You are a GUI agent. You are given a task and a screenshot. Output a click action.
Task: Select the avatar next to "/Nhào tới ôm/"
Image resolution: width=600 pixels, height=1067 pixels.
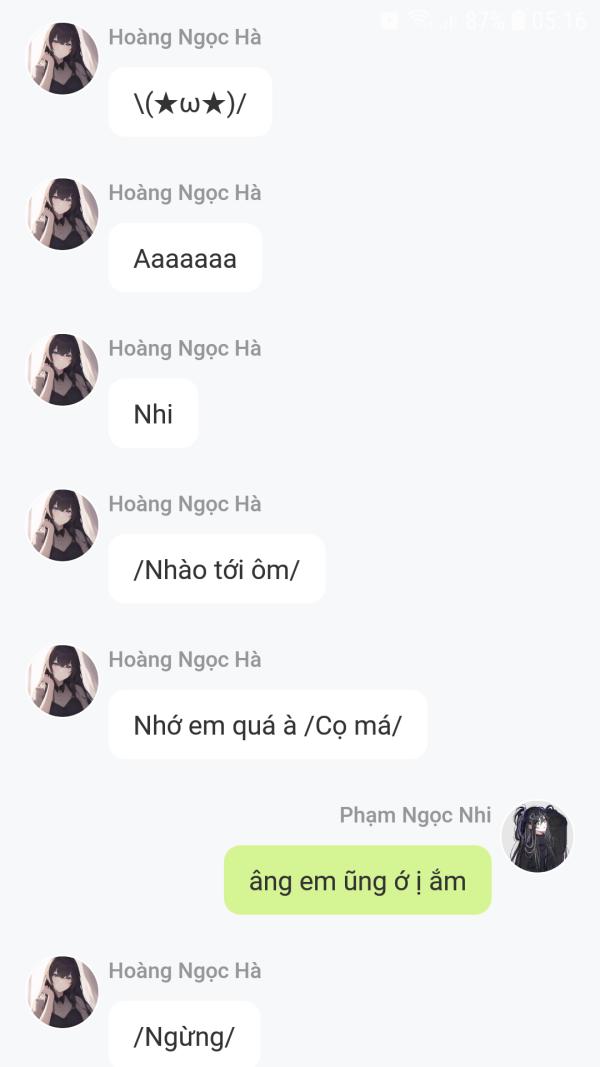click(62, 525)
